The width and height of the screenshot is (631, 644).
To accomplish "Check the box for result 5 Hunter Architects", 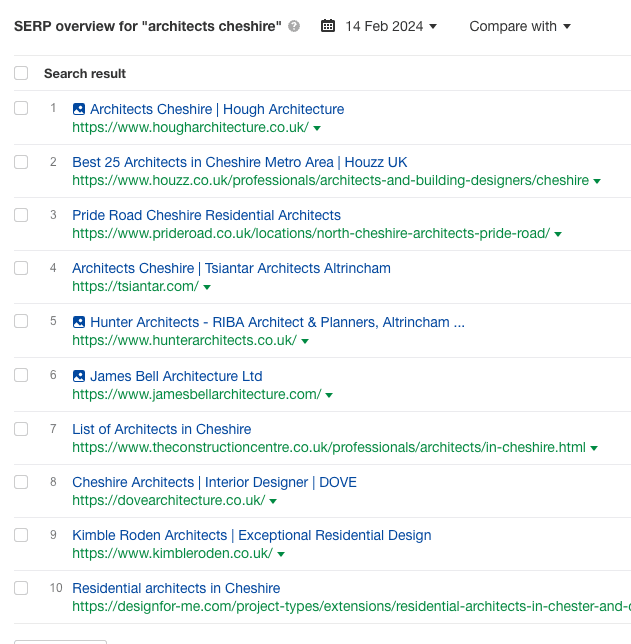I will pos(21,321).
